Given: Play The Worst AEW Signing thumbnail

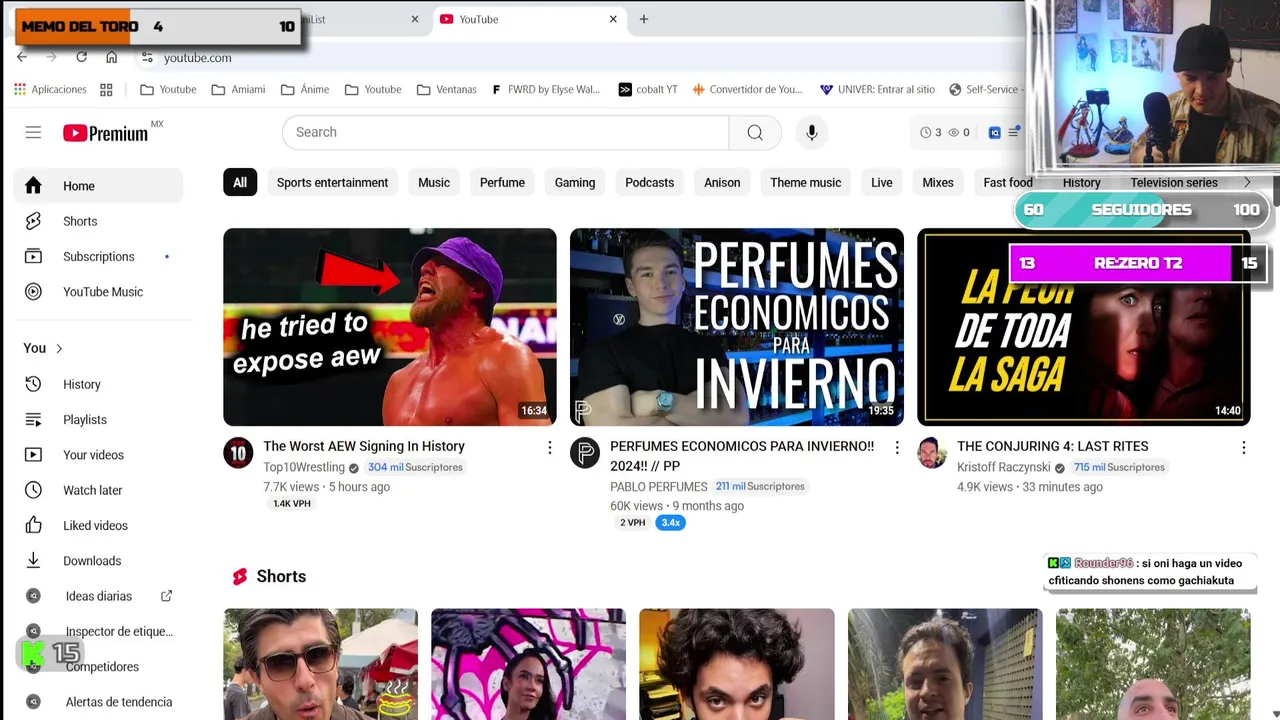Looking at the screenshot, I should coord(390,327).
